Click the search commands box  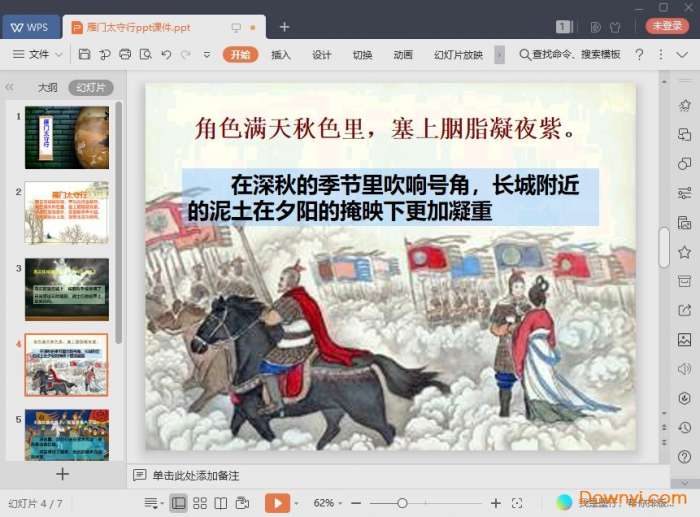pos(570,54)
